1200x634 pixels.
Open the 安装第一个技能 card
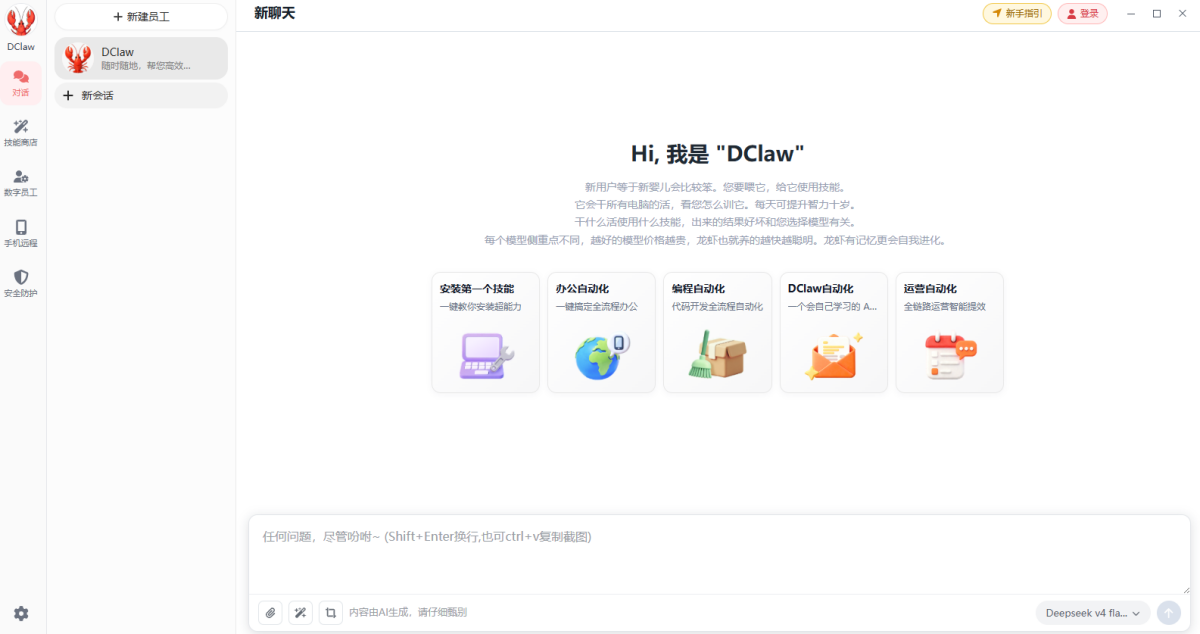485,332
